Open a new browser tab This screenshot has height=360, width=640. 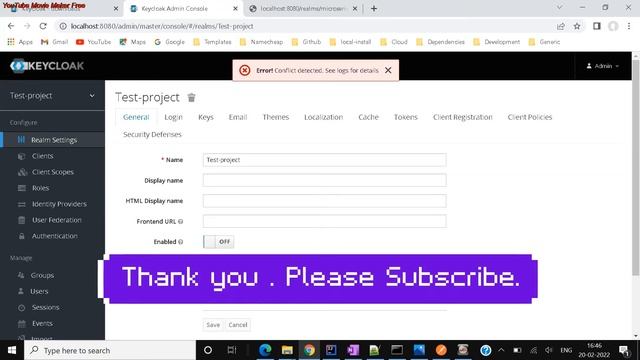[x=374, y=9]
